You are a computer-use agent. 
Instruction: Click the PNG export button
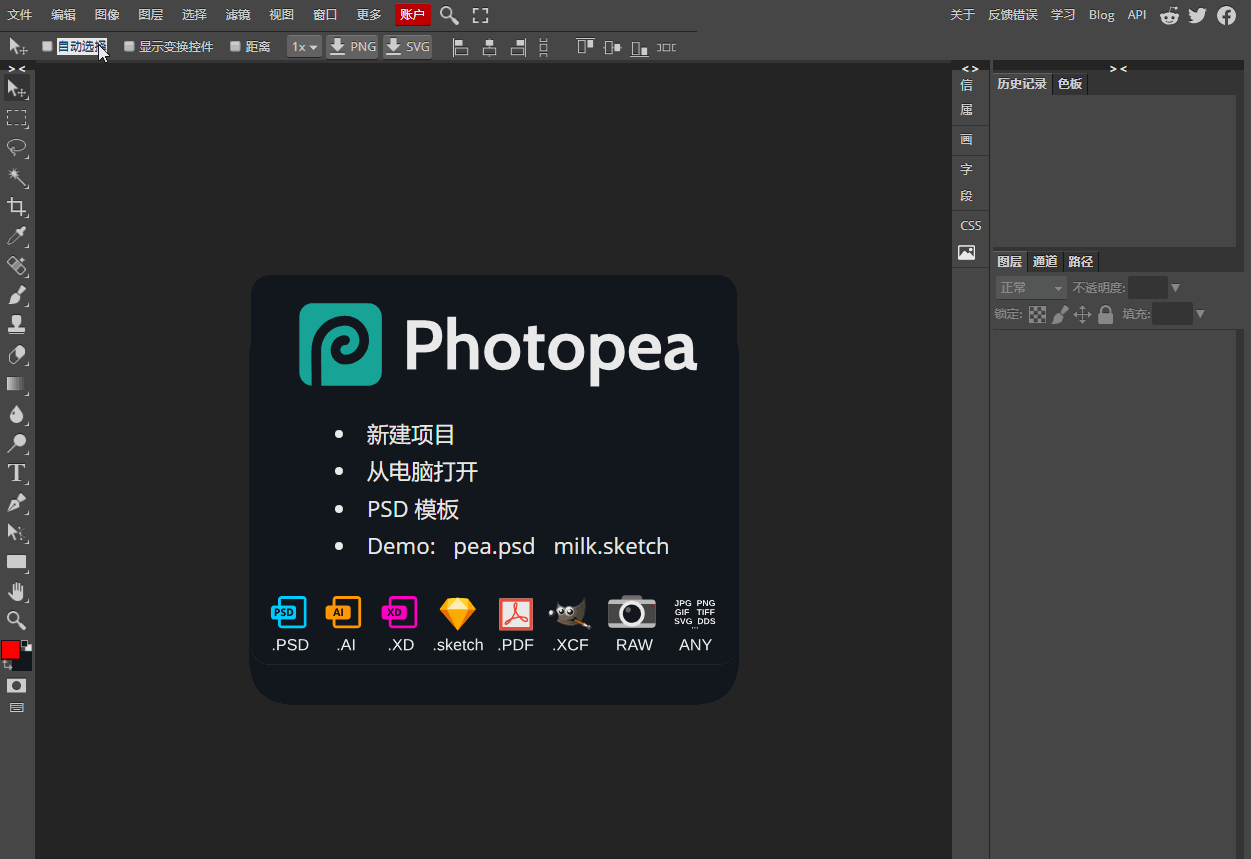[353, 47]
